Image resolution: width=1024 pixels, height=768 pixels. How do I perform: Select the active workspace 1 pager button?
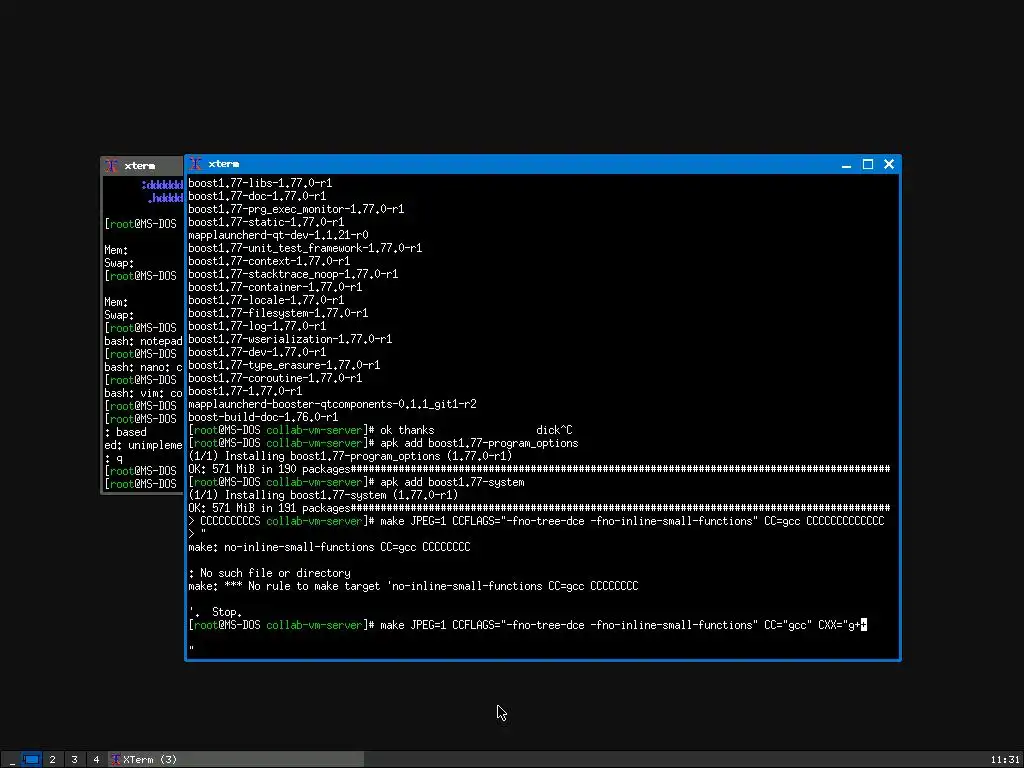tap(31, 760)
